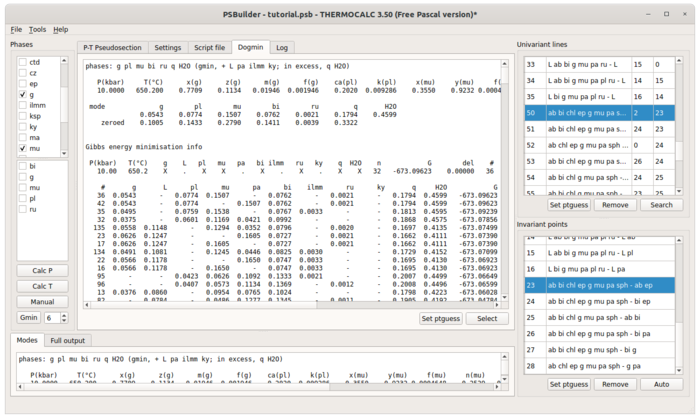
Task: Uncheck the g phase checkbox
Action: [x=23, y=95]
